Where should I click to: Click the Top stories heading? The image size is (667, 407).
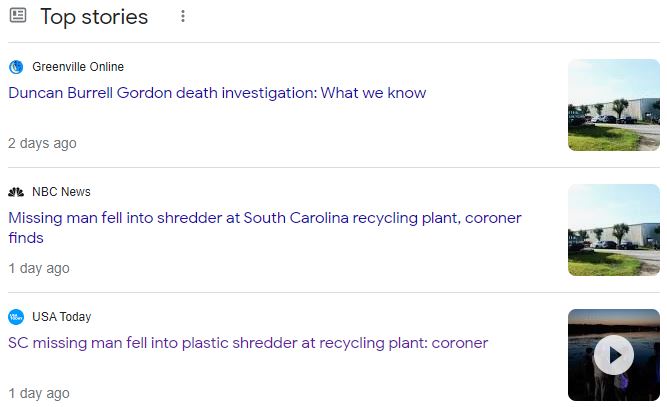(94, 17)
